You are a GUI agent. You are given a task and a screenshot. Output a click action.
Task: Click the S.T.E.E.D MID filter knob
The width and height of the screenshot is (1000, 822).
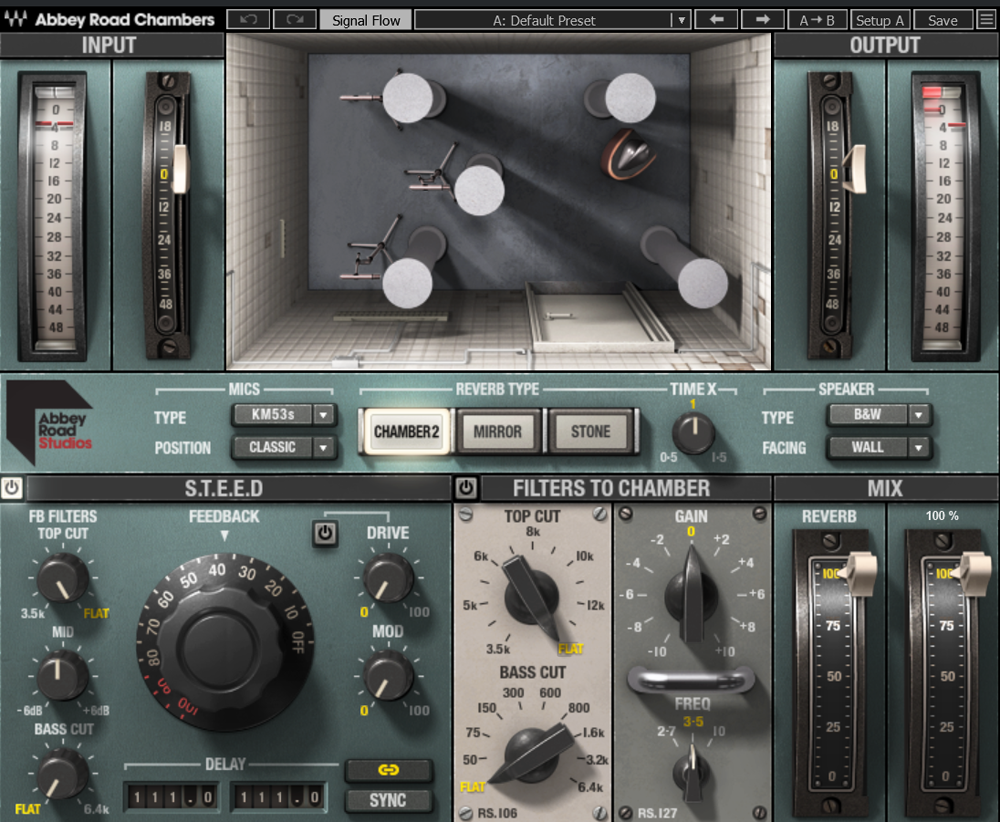[62, 675]
